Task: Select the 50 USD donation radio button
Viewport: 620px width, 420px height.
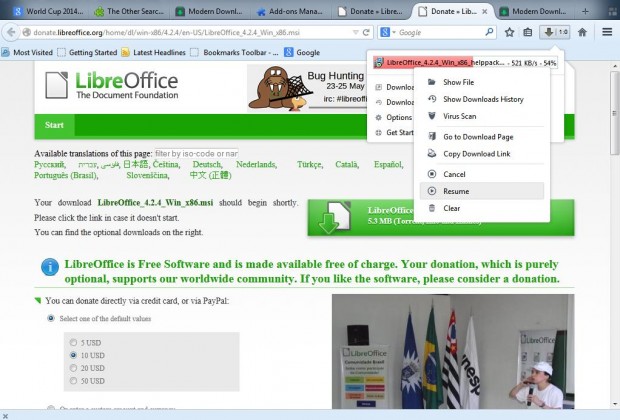Action: tap(73, 381)
